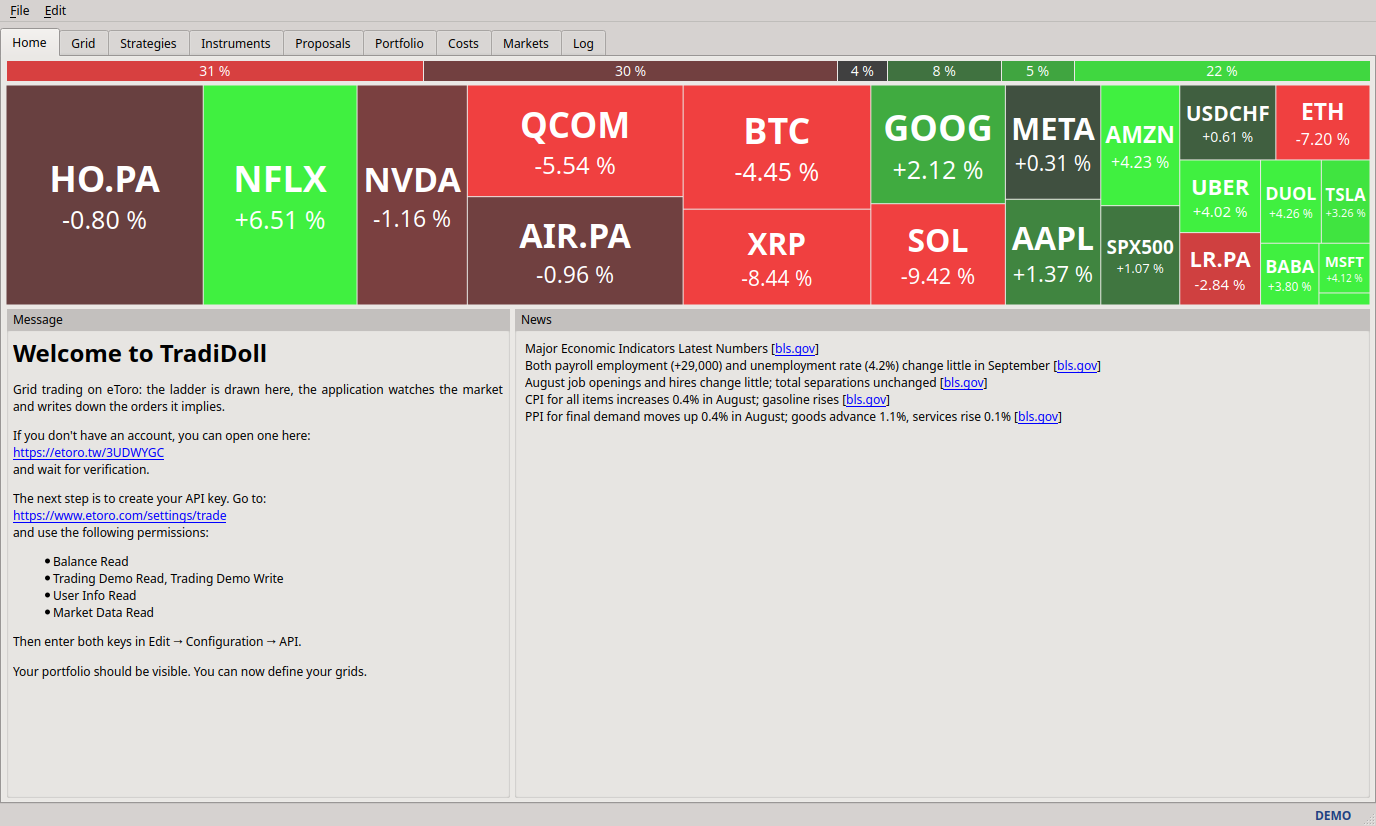
Task: Pick the NVDA tile in the heatmap
Action: pos(412,195)
